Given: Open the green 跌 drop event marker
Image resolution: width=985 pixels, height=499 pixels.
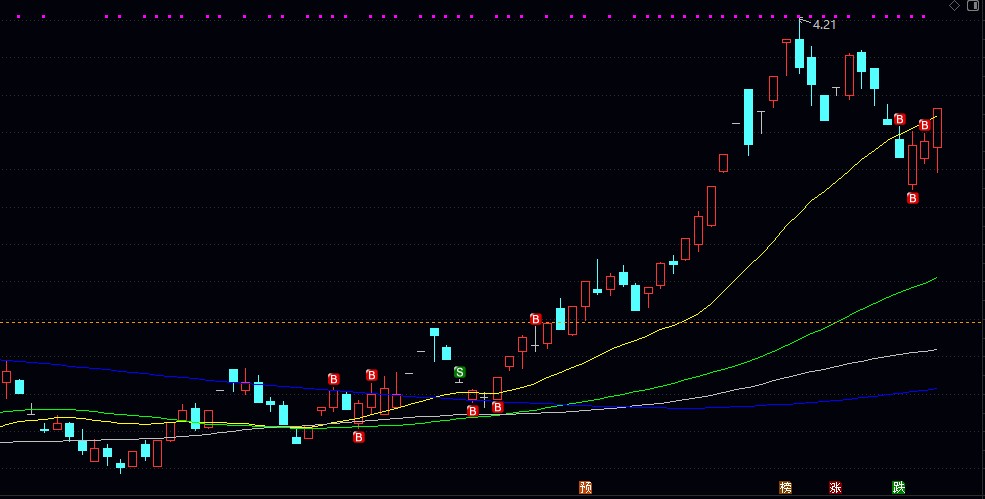Looking at the screenshot, I should point(899,487).
